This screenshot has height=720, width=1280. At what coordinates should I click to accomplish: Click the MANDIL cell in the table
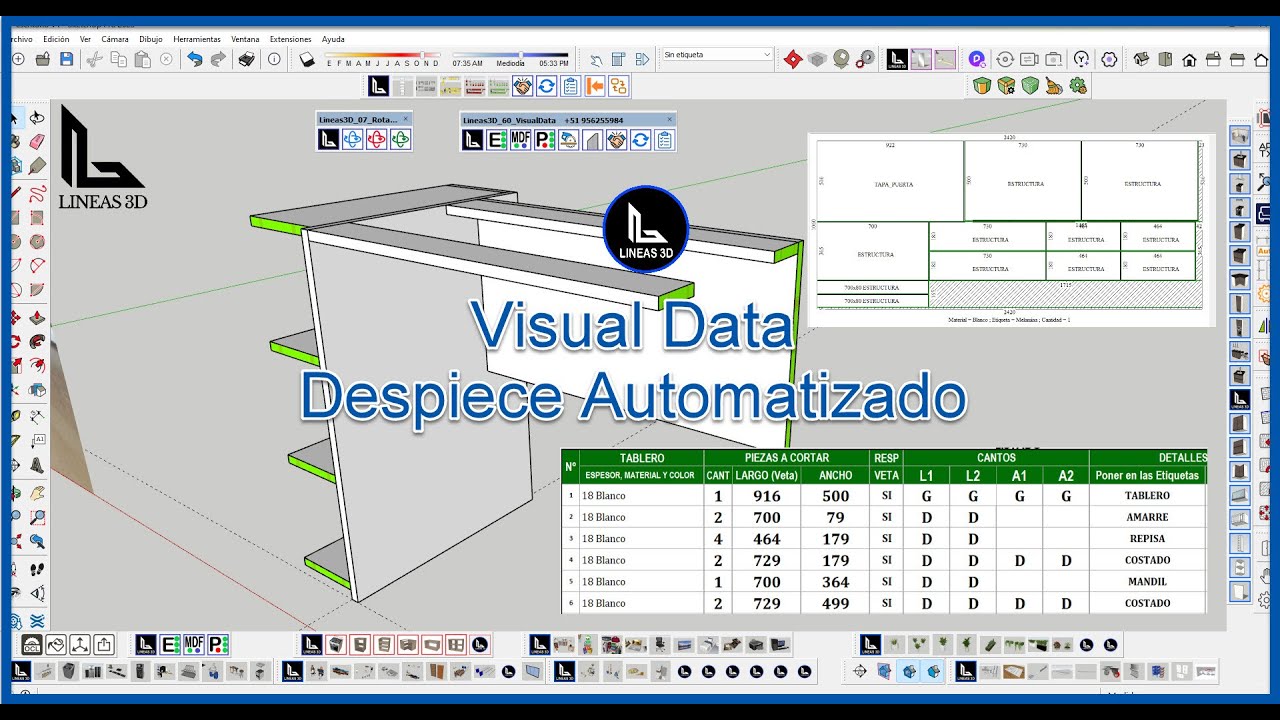click(1147, 582)
